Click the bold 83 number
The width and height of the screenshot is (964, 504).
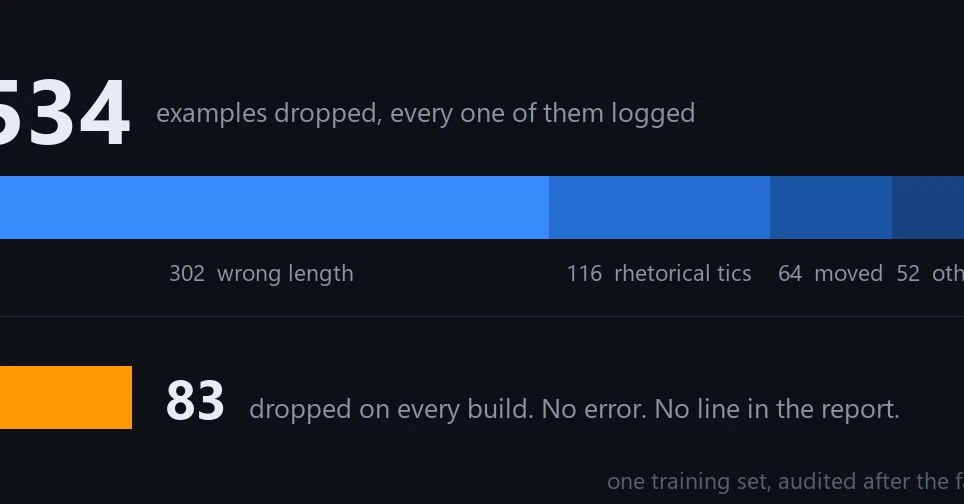[x=195, y=401]
